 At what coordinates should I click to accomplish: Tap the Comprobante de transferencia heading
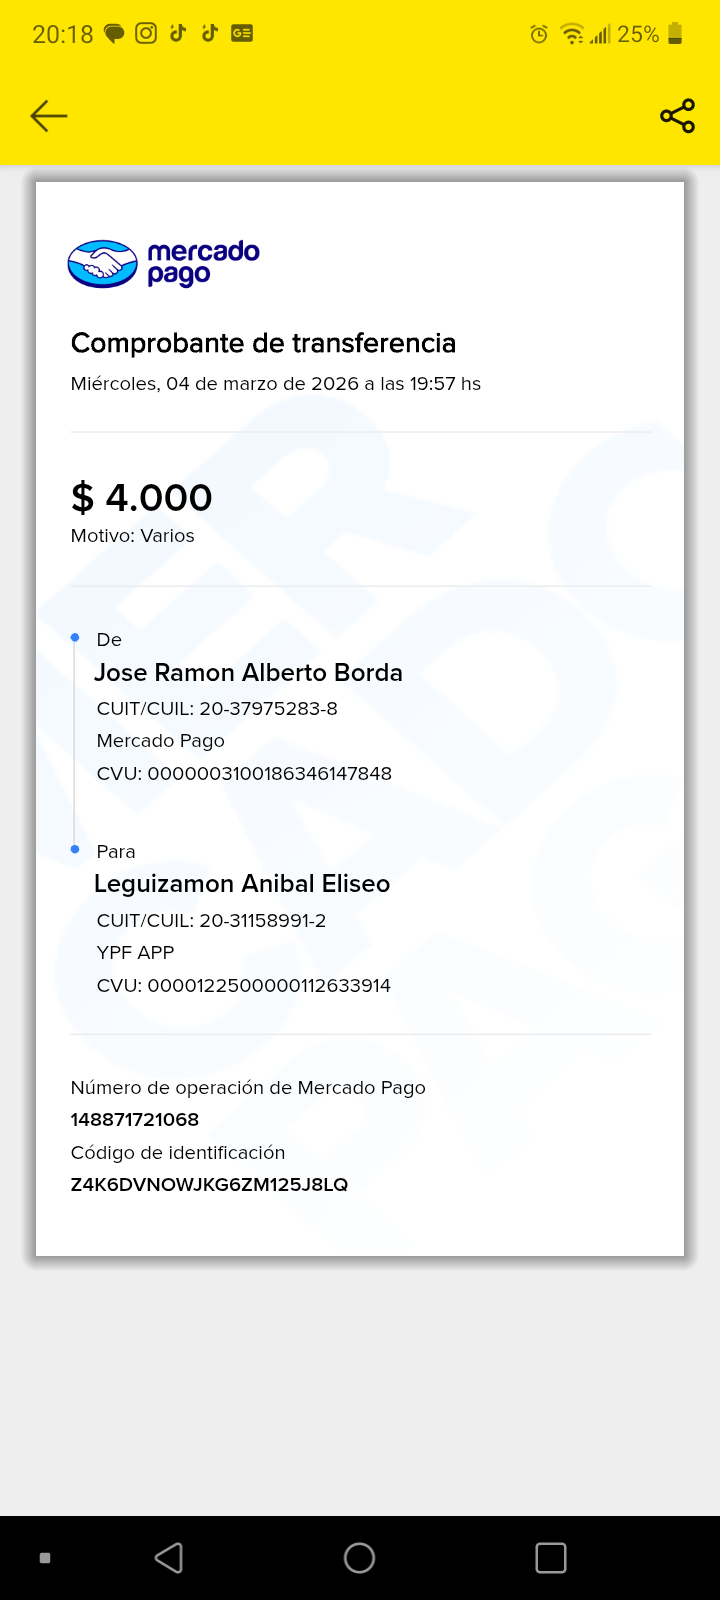click(263, 343)
